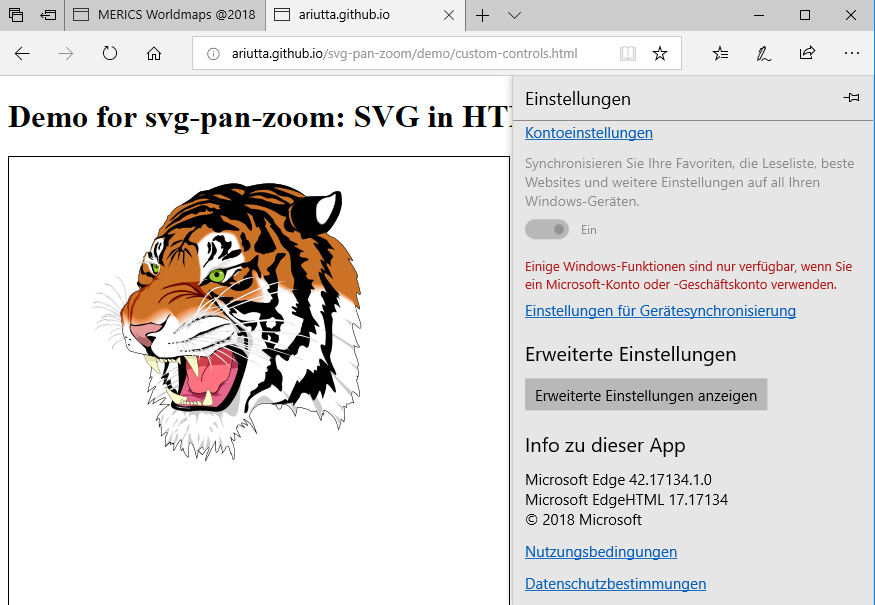
Task: Open Datenschutzbestimmungen
Action: tap(615, 583)
